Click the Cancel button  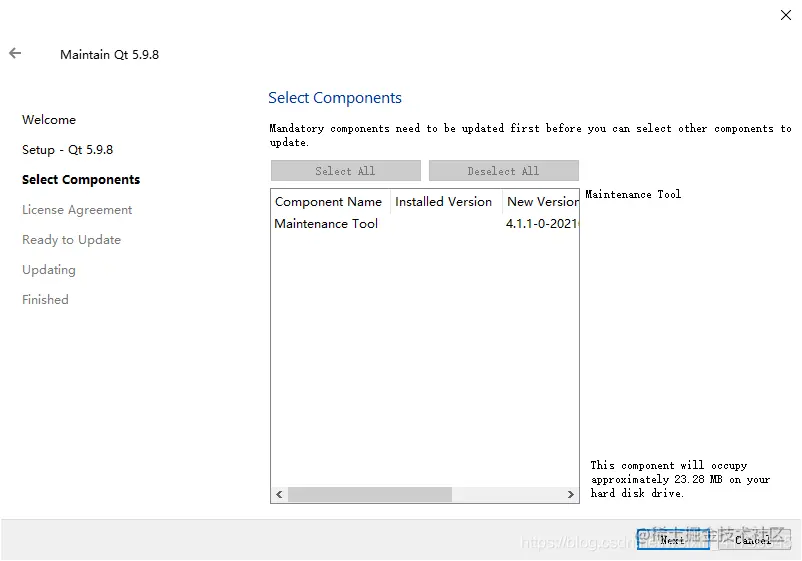point(754,540)
